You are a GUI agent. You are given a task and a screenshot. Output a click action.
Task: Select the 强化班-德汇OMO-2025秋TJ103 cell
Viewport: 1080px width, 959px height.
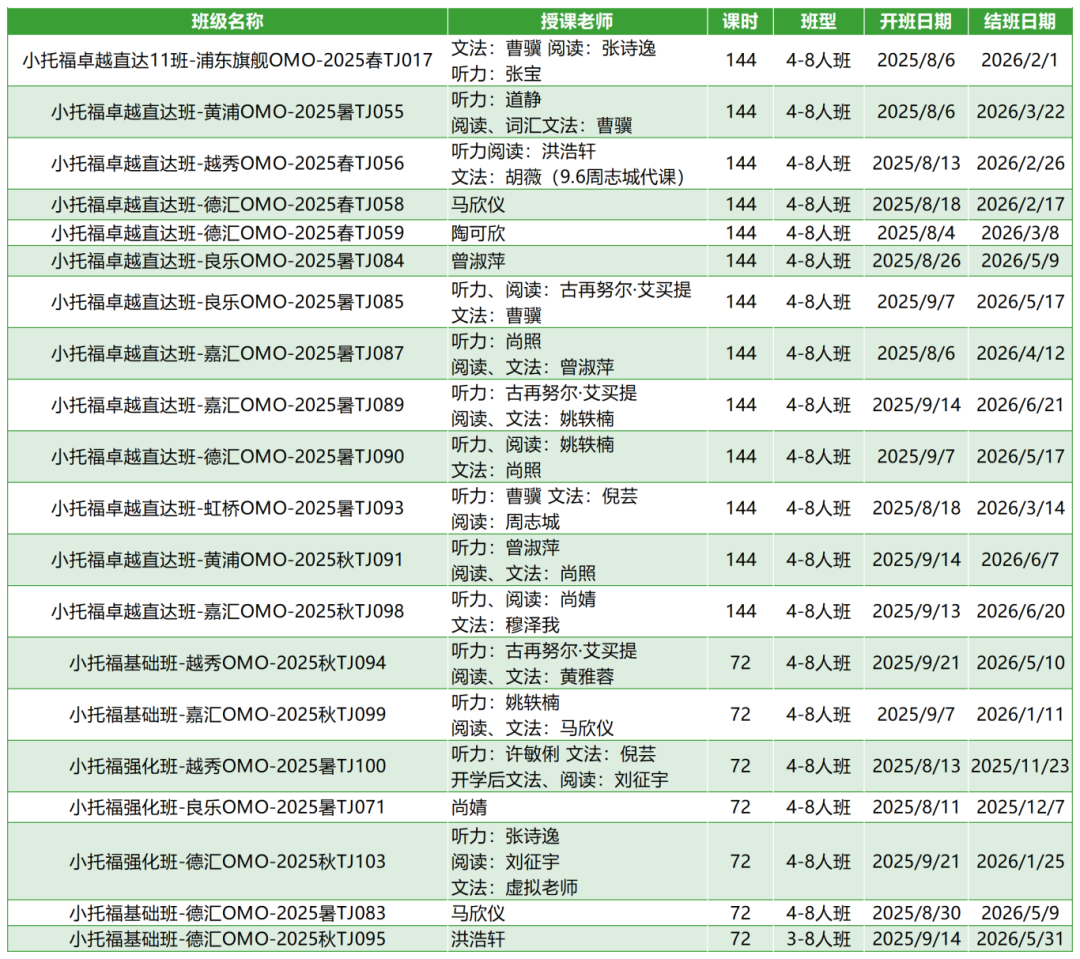tap(227, 862)
